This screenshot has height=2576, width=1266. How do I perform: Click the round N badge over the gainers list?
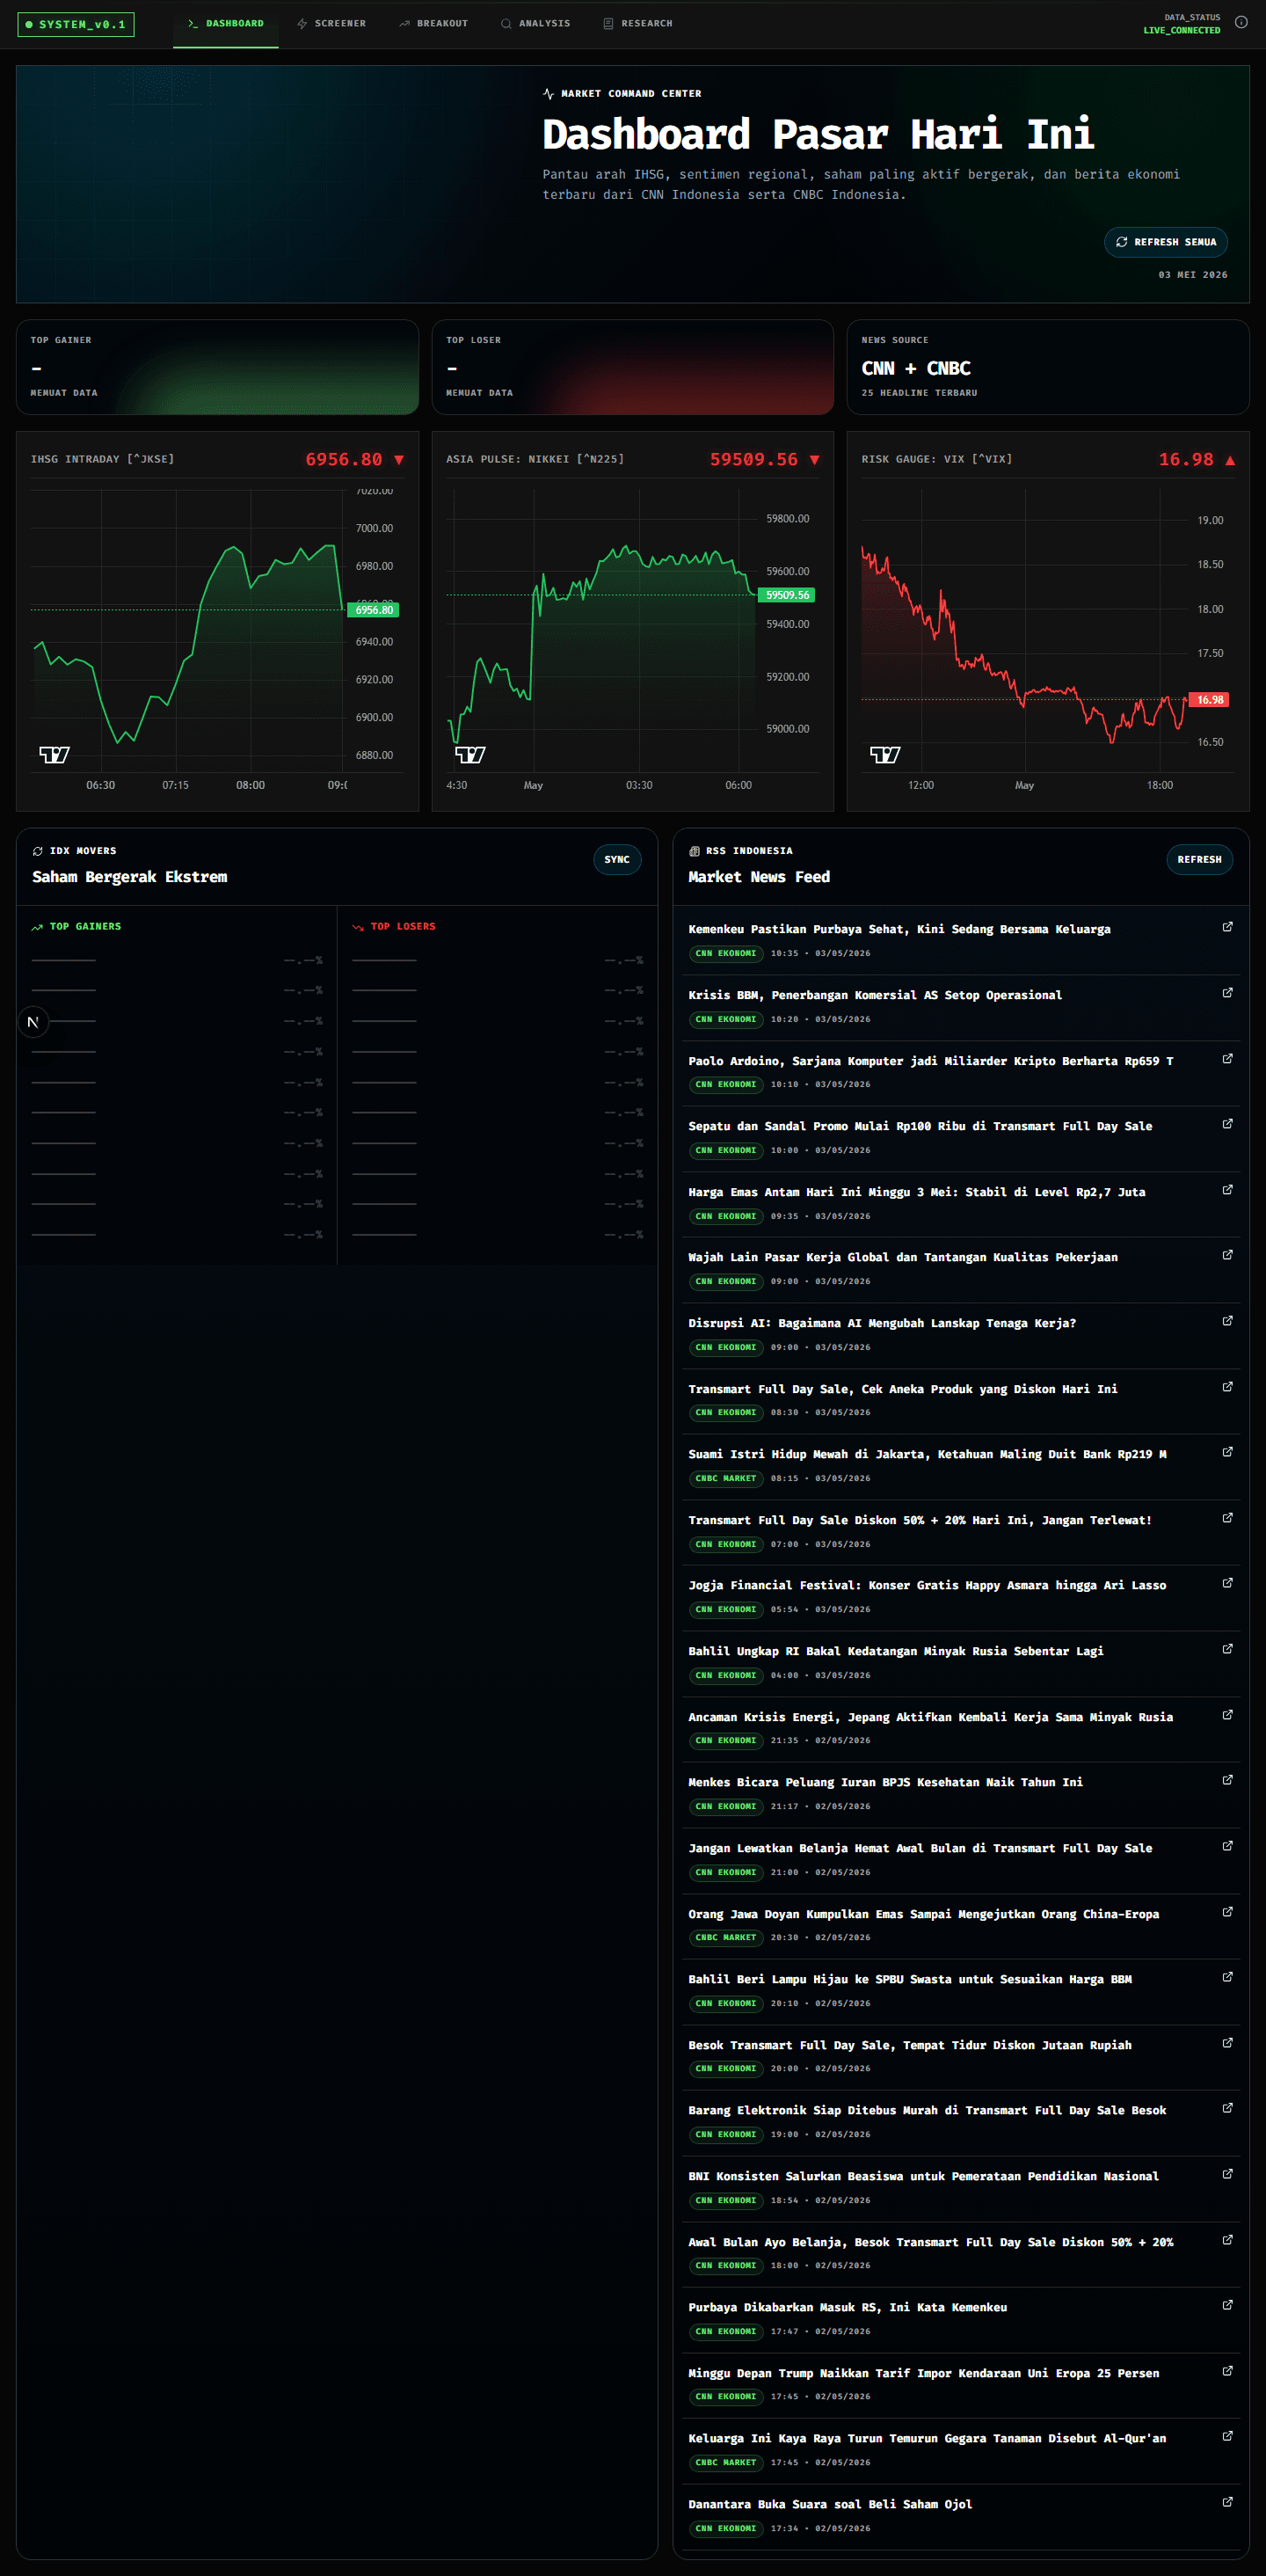pyautogui.click(x=33, y=1022)
